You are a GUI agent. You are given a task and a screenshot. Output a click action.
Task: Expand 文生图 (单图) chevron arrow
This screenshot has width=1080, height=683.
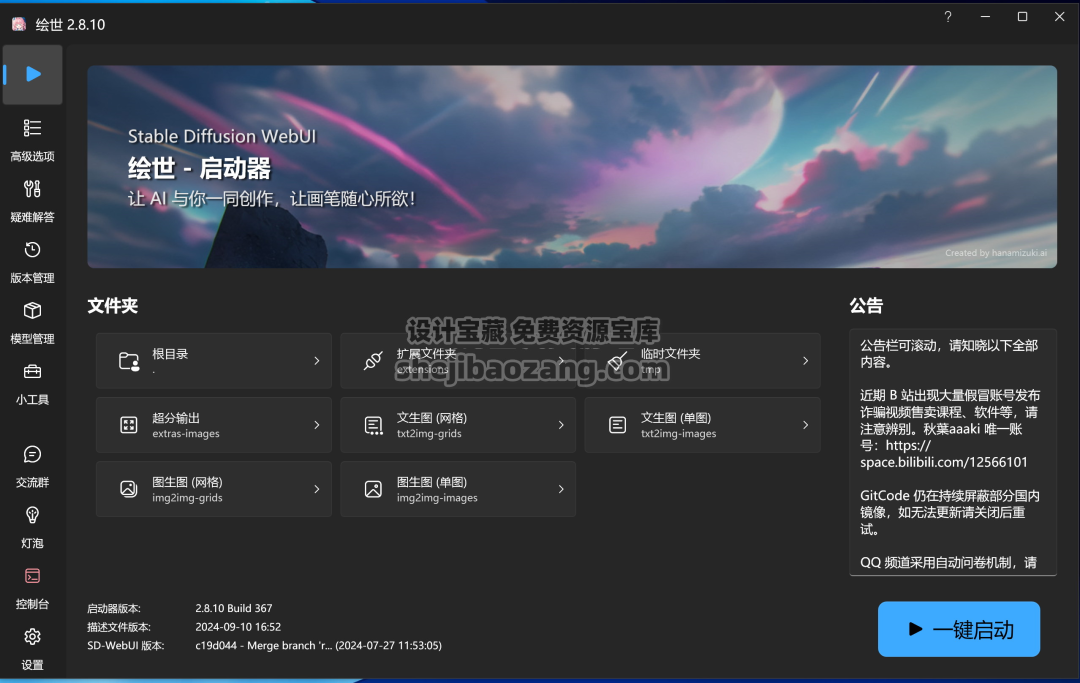click(805, 425)
